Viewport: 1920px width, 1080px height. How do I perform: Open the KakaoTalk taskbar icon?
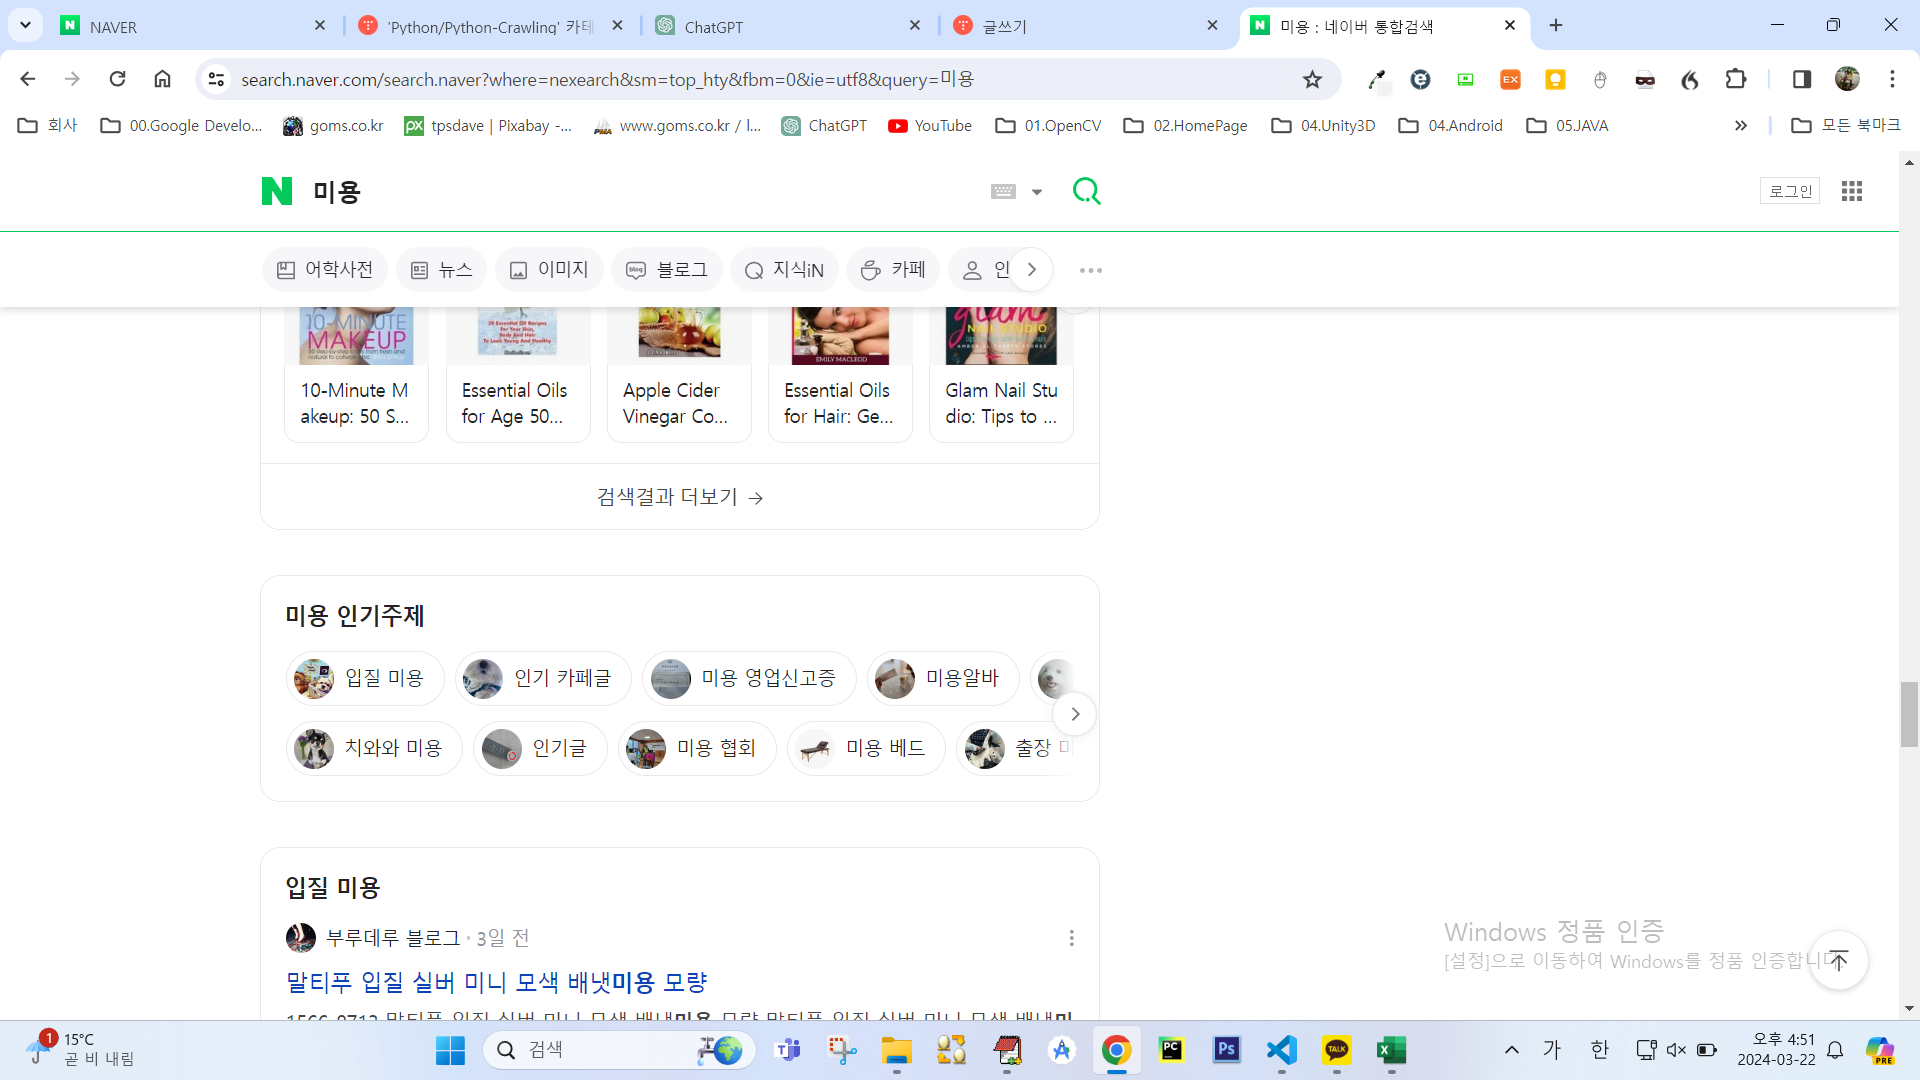tap(1336, 1050)
